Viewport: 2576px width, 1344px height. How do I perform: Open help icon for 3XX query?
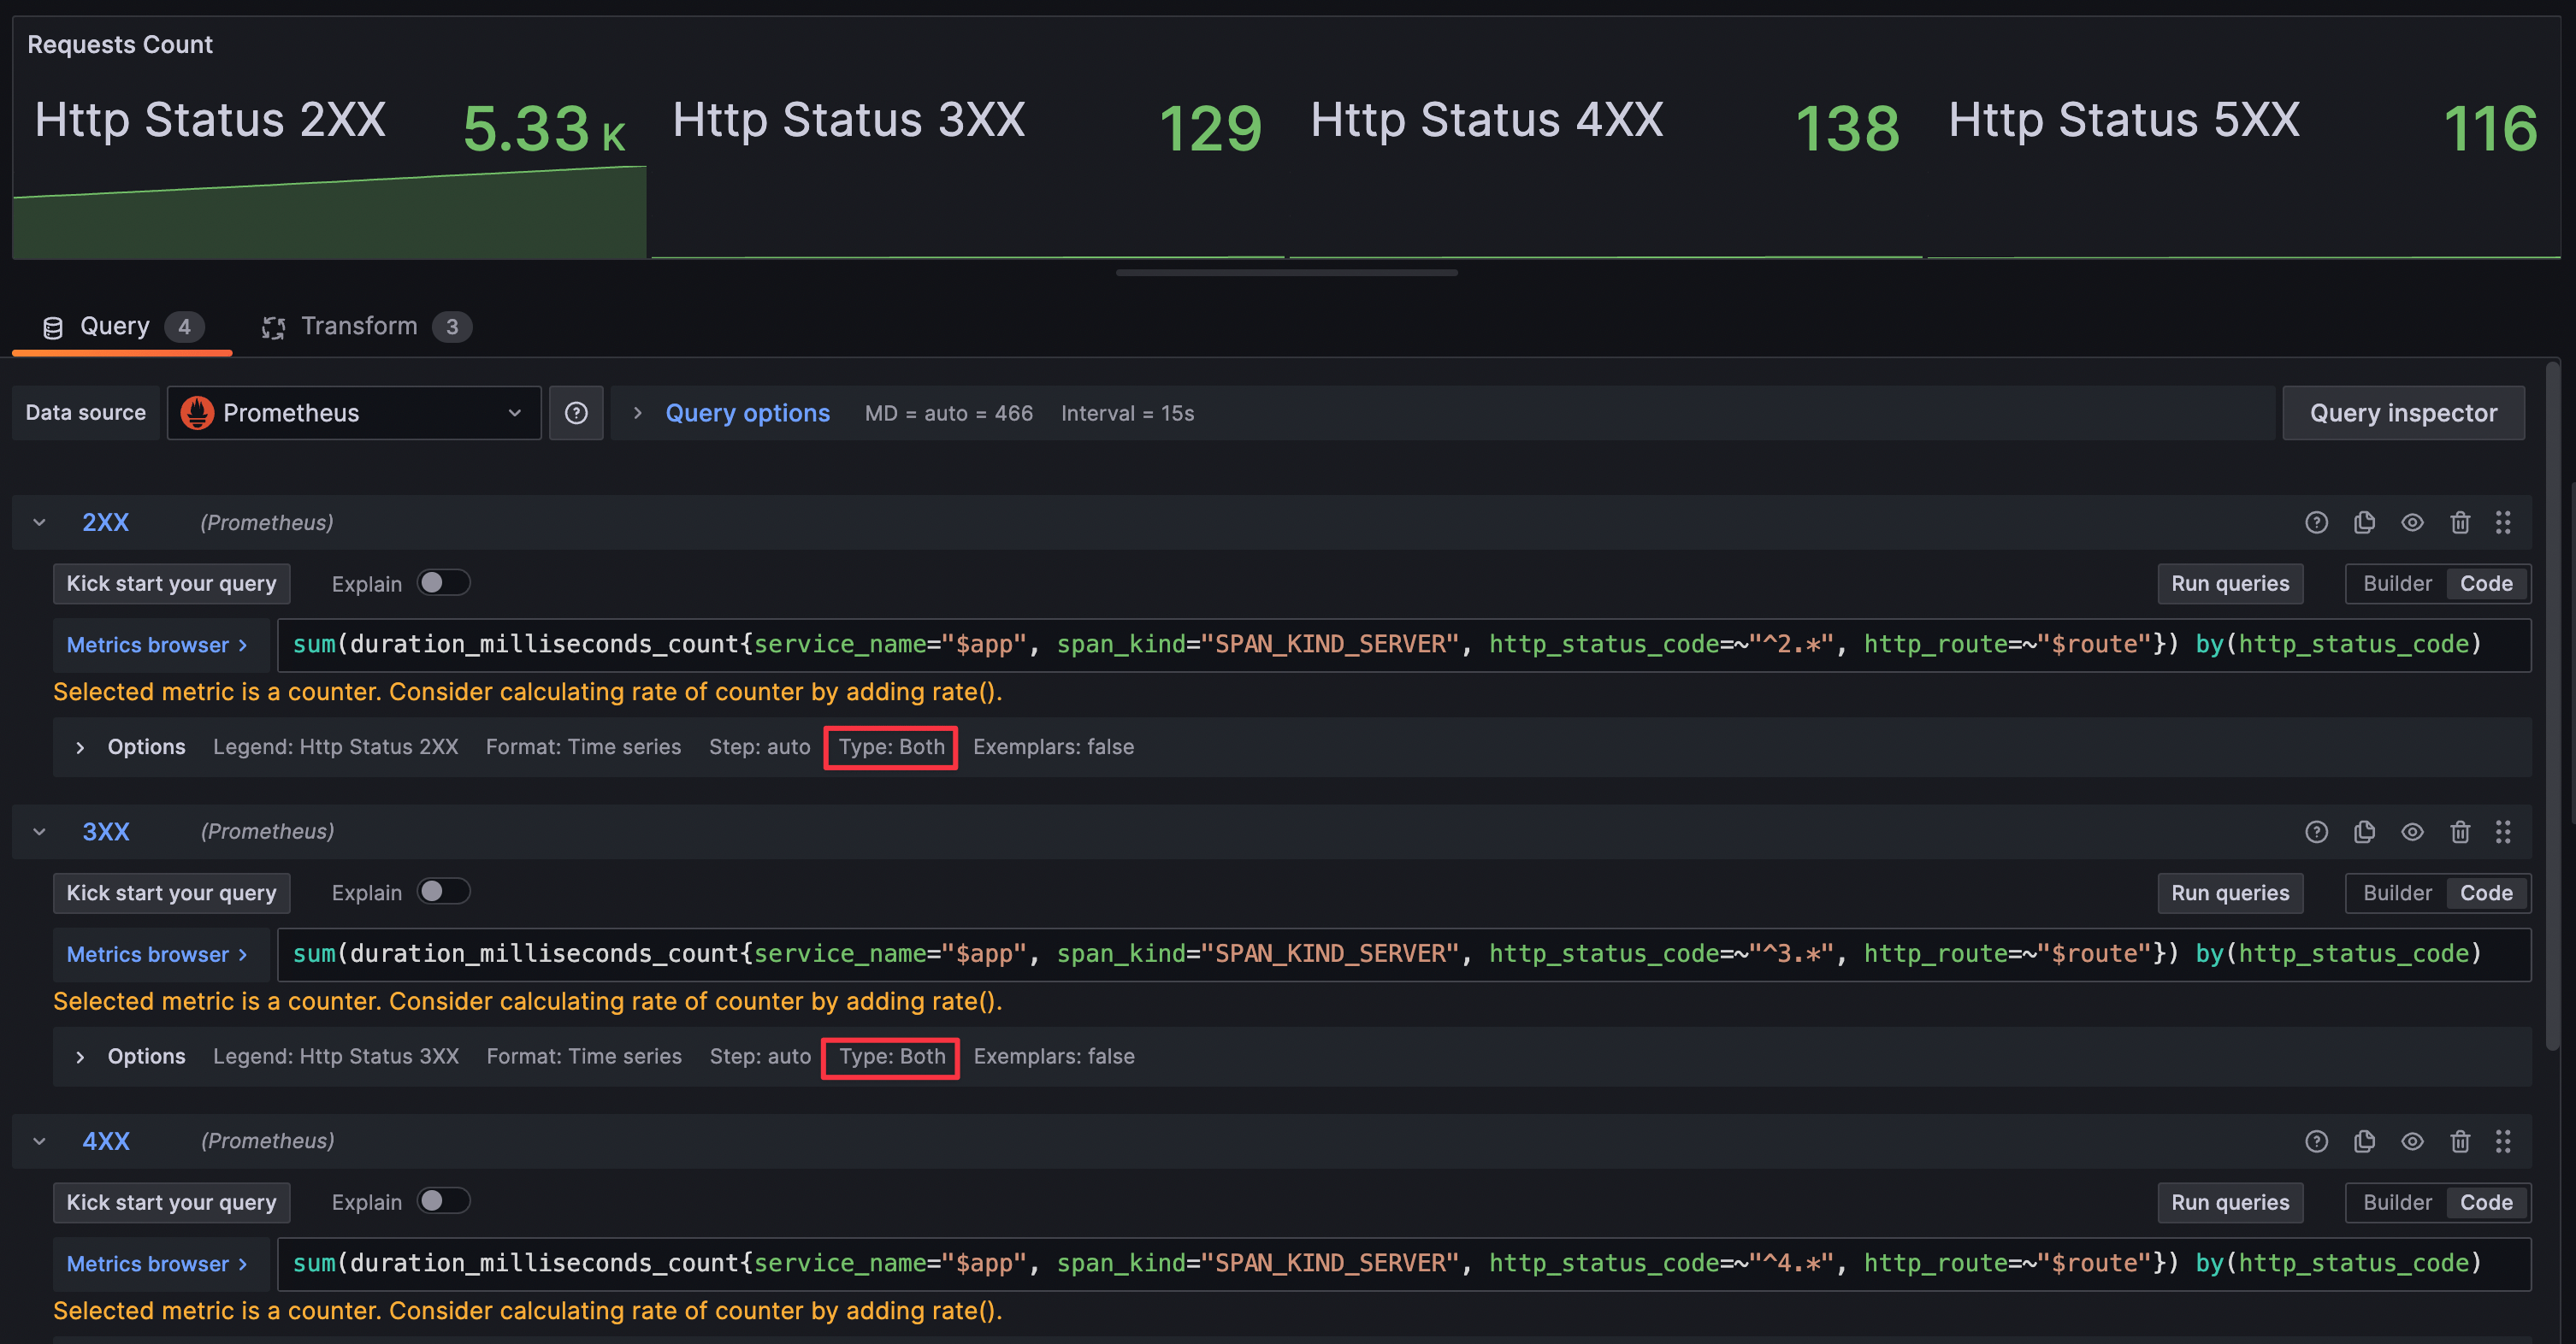(2316, 832)
